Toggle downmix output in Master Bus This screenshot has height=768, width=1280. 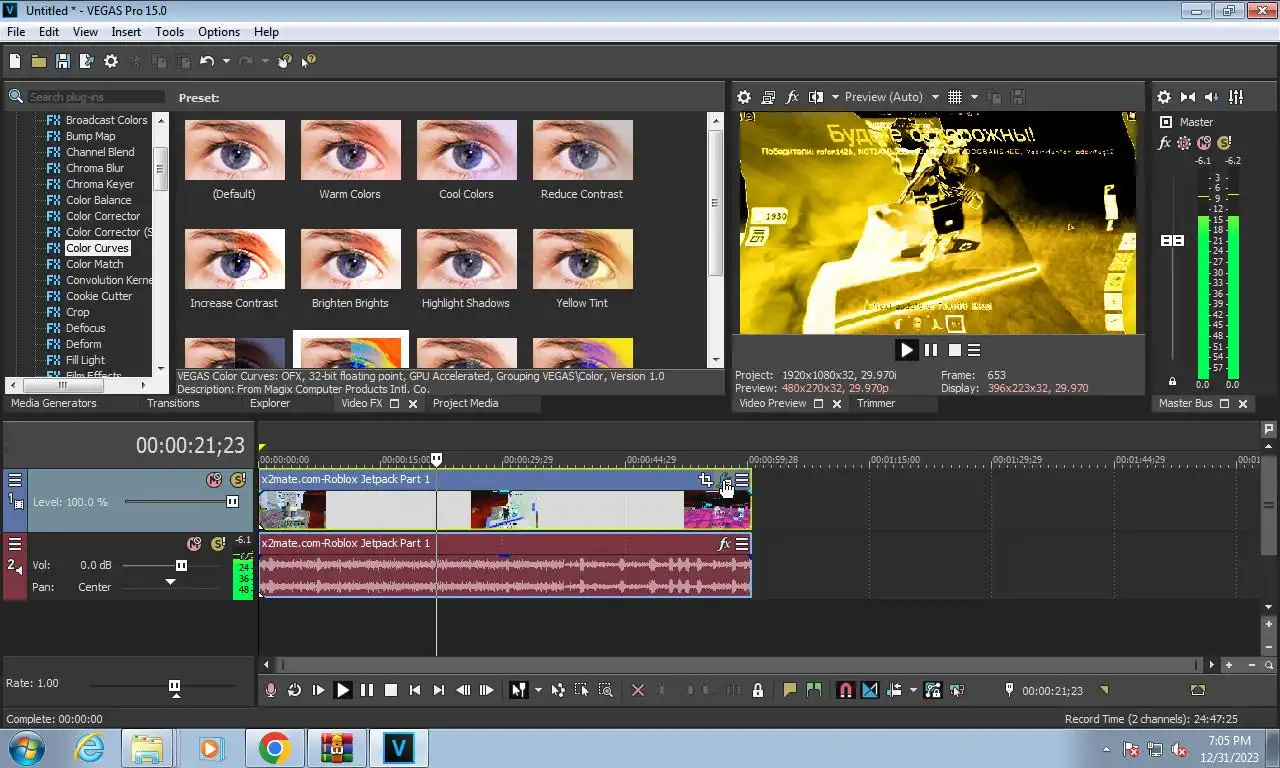(1188, 97)
